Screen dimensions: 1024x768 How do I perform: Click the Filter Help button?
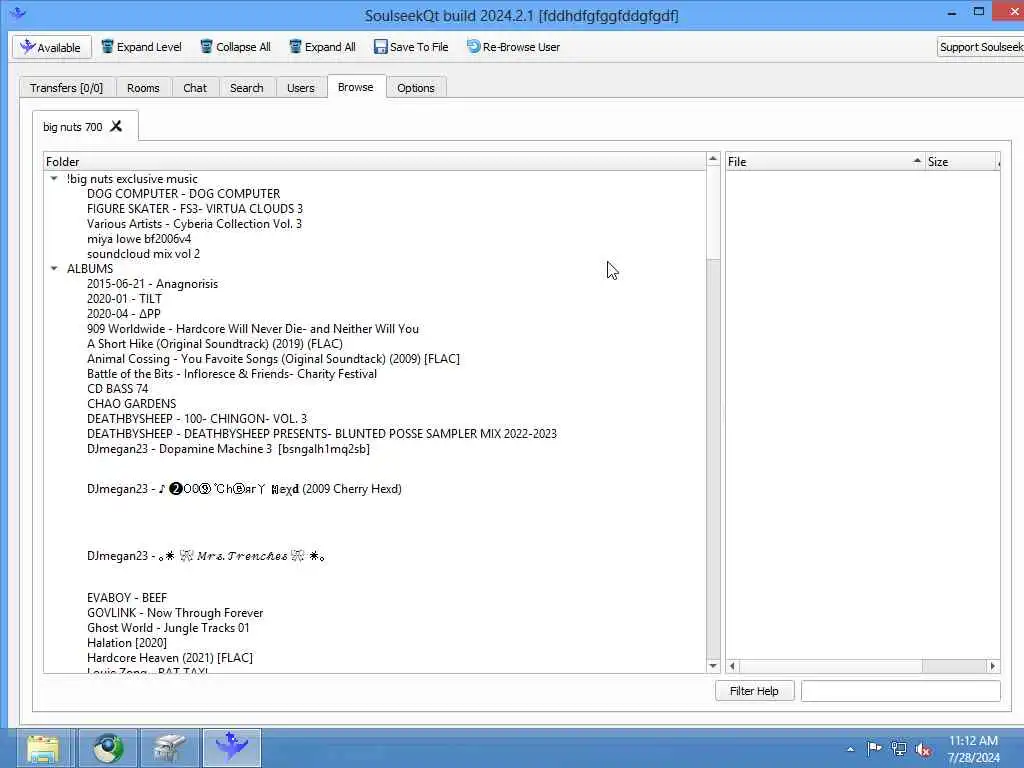(x=754, y=691)
